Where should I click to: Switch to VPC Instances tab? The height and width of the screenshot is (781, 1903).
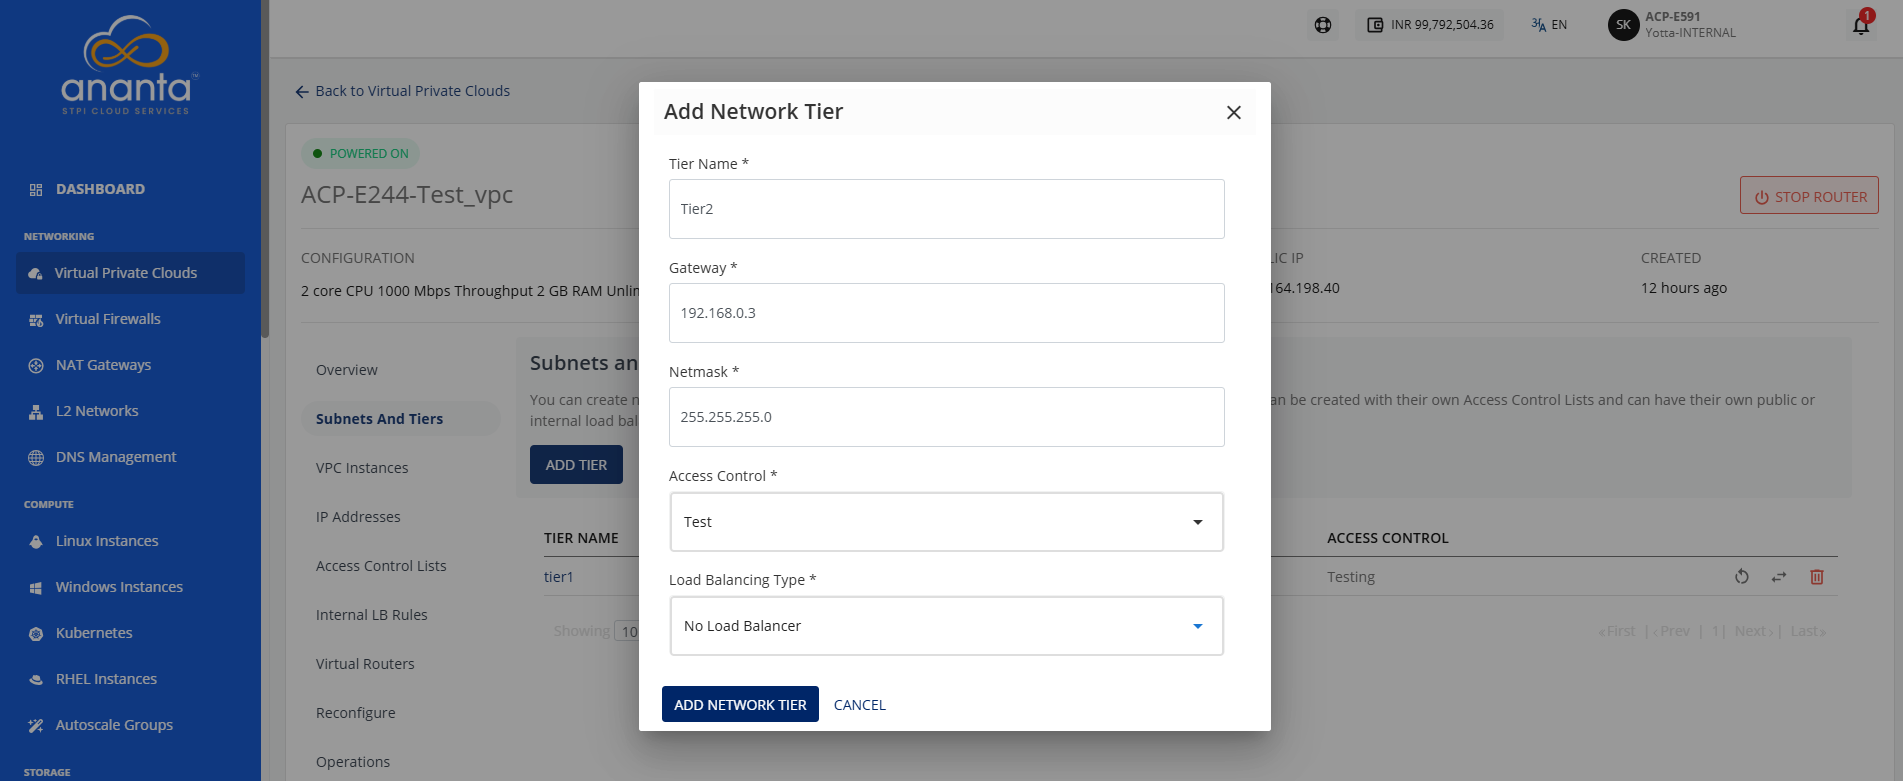(362, 468)
